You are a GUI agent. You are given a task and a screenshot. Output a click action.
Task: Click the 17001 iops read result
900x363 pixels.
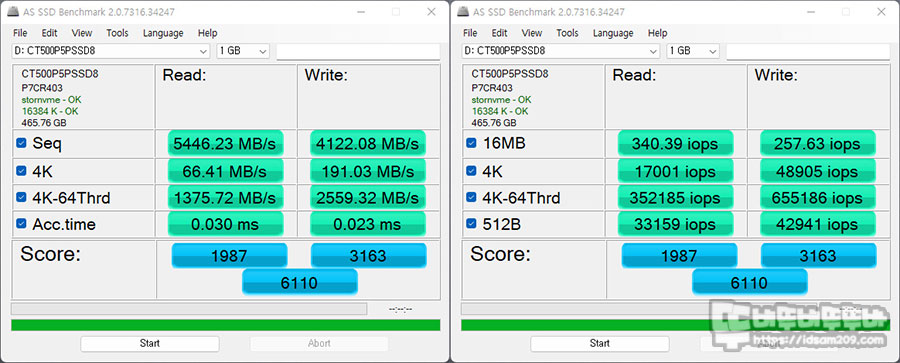pos(676,171)
